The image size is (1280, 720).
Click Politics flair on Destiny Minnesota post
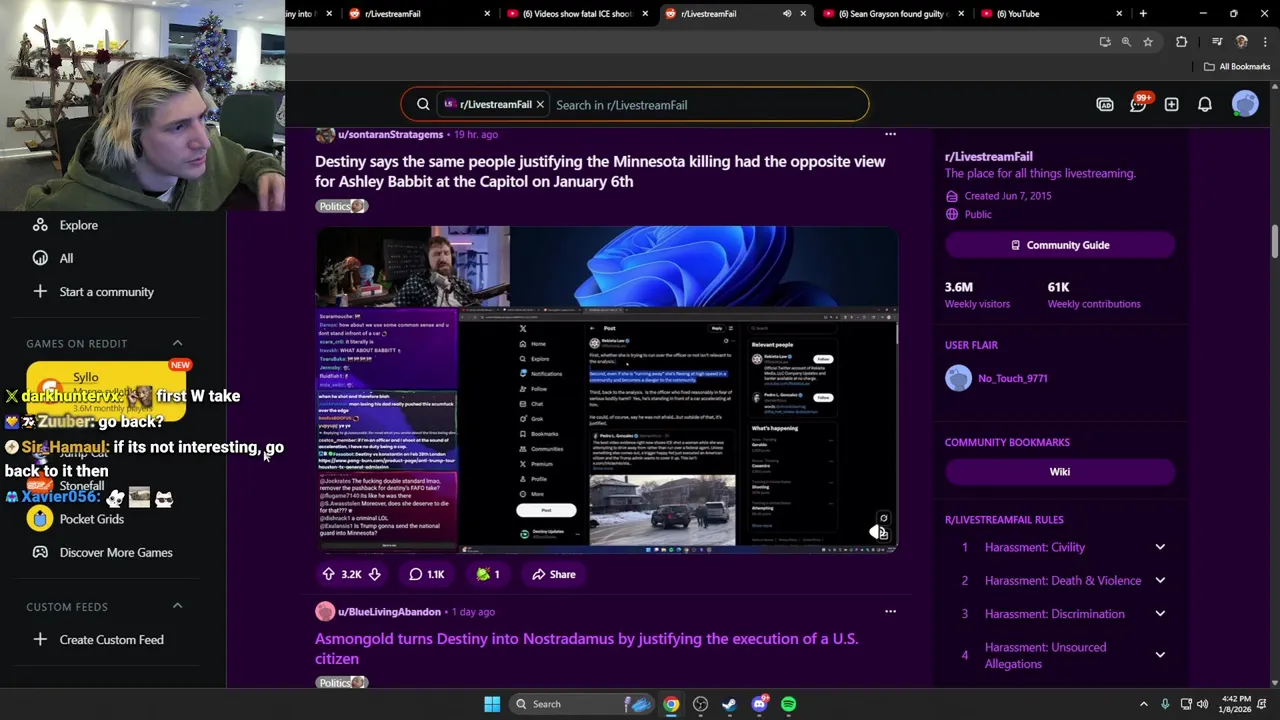tap(342, 206)
